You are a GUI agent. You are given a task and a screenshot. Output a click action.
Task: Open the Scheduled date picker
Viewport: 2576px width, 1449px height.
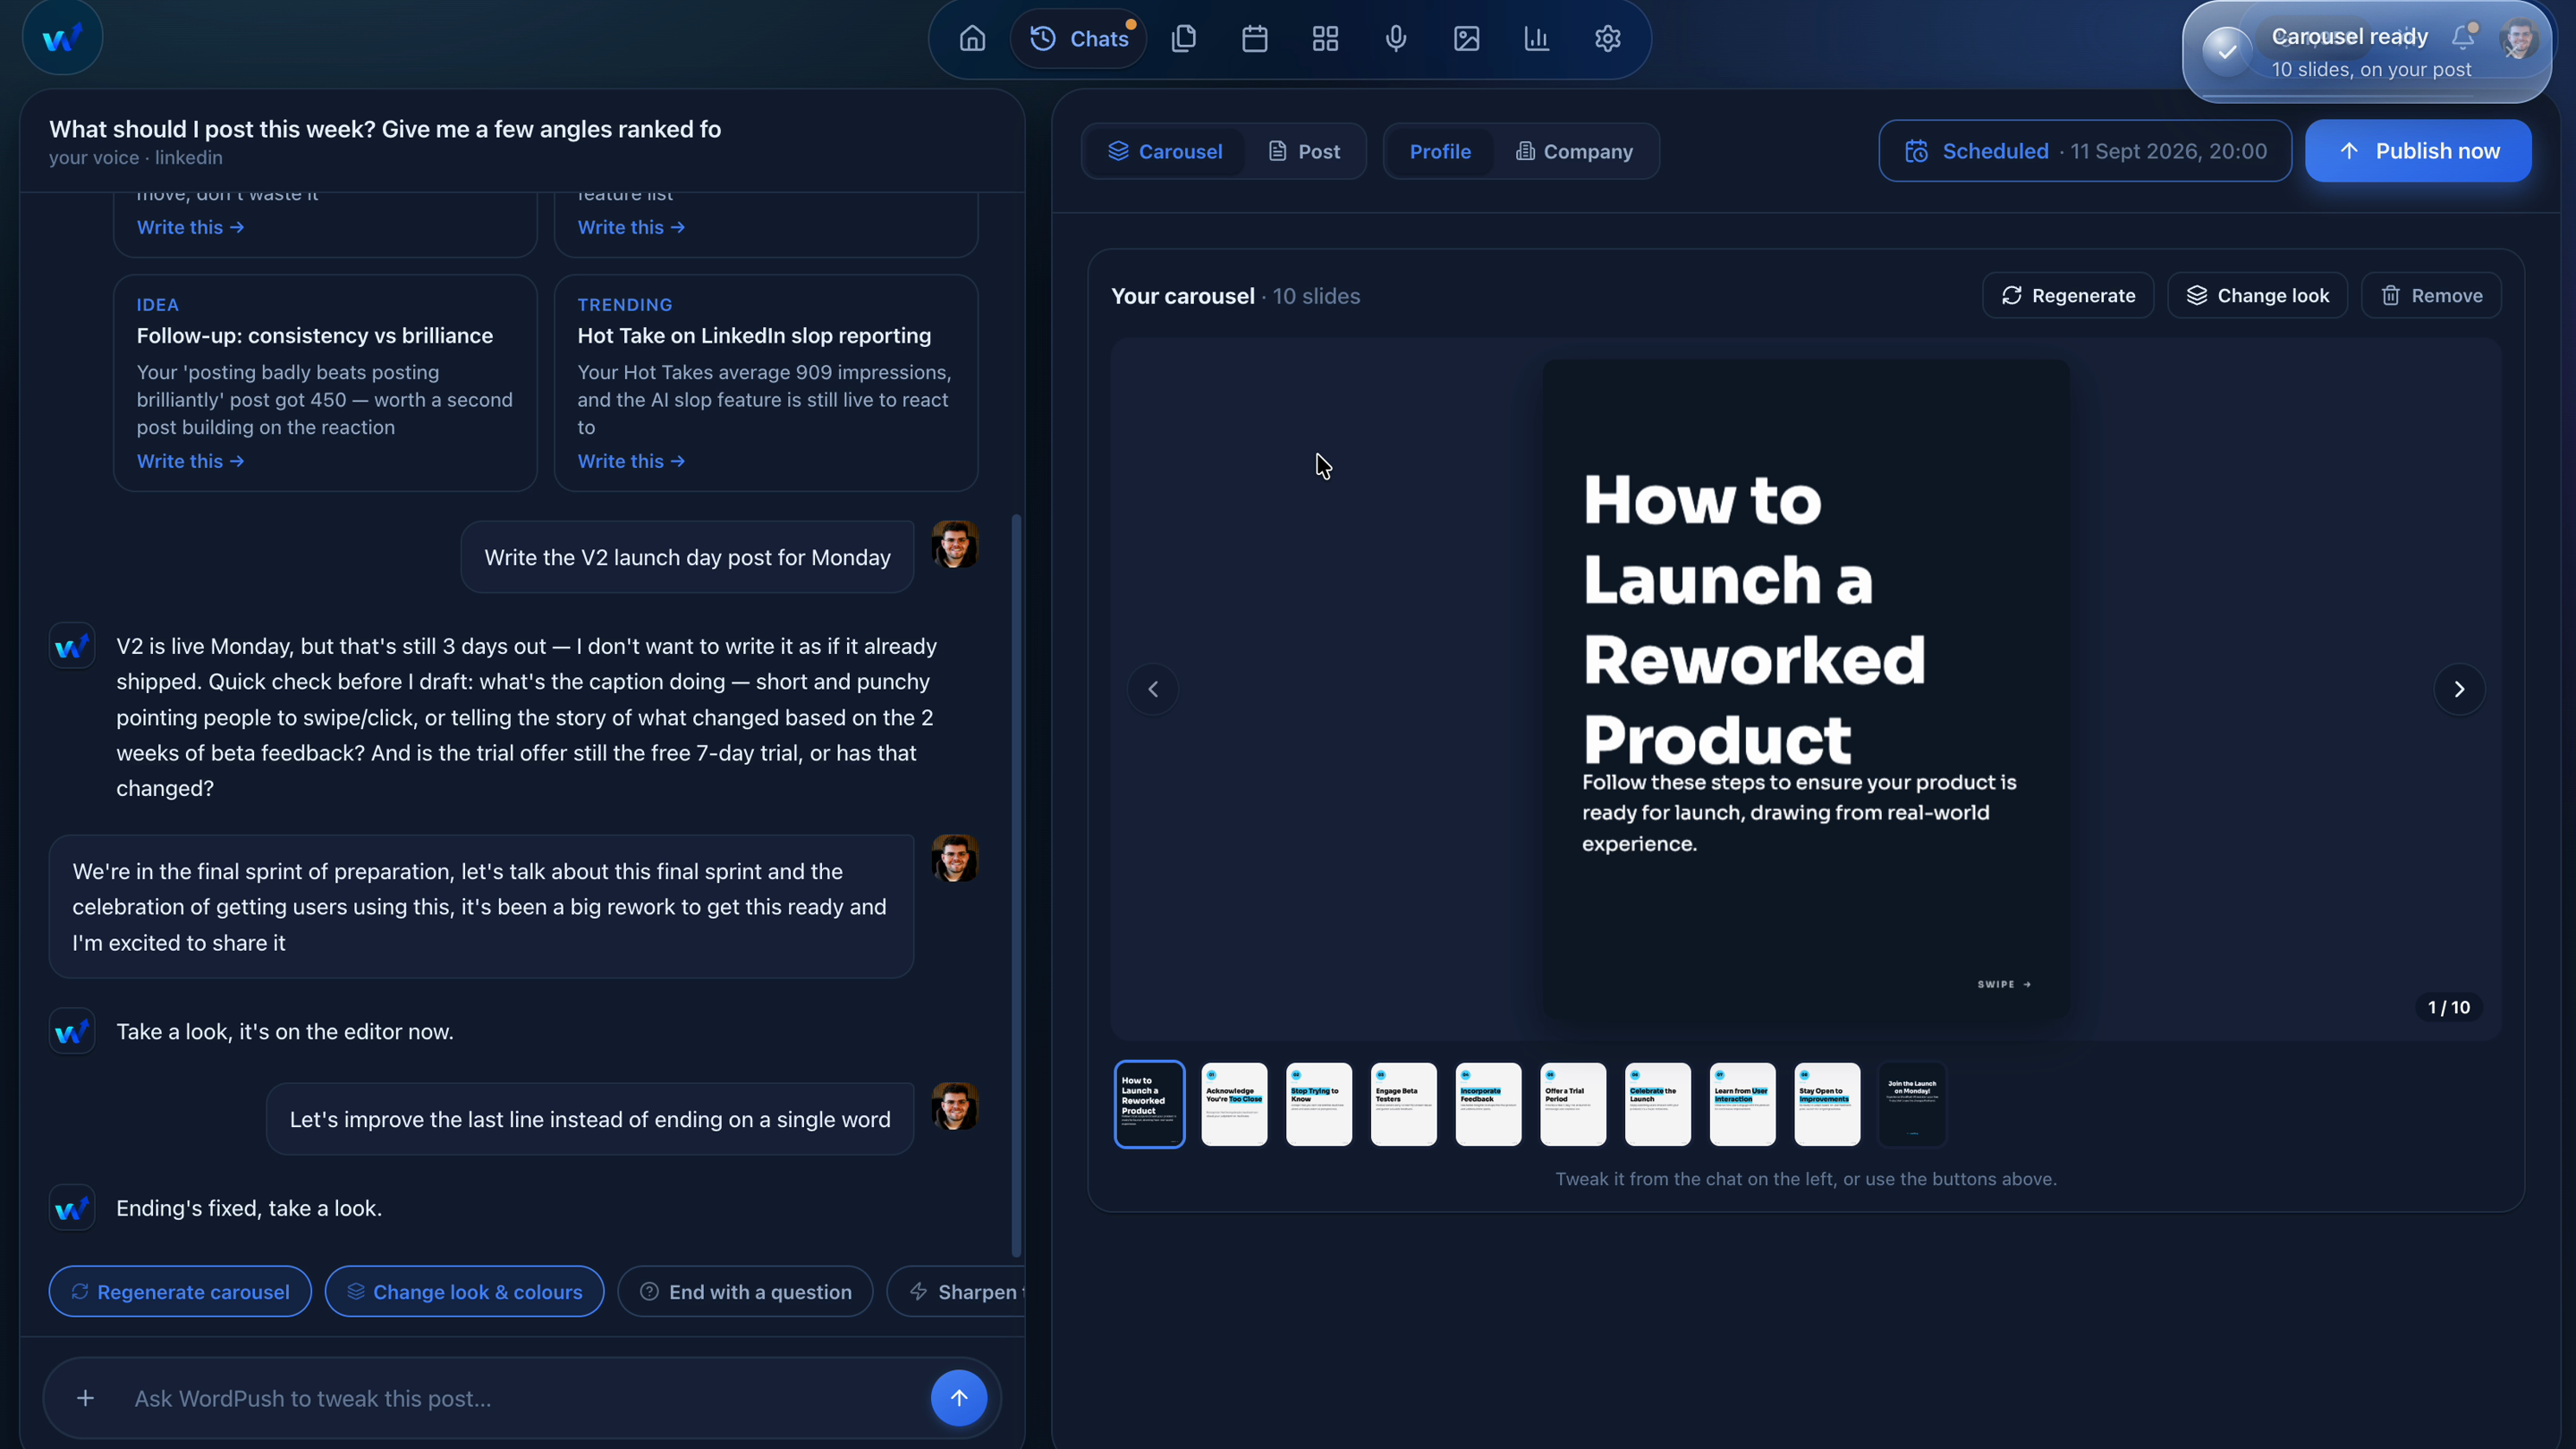click(x=2085, y=151)
